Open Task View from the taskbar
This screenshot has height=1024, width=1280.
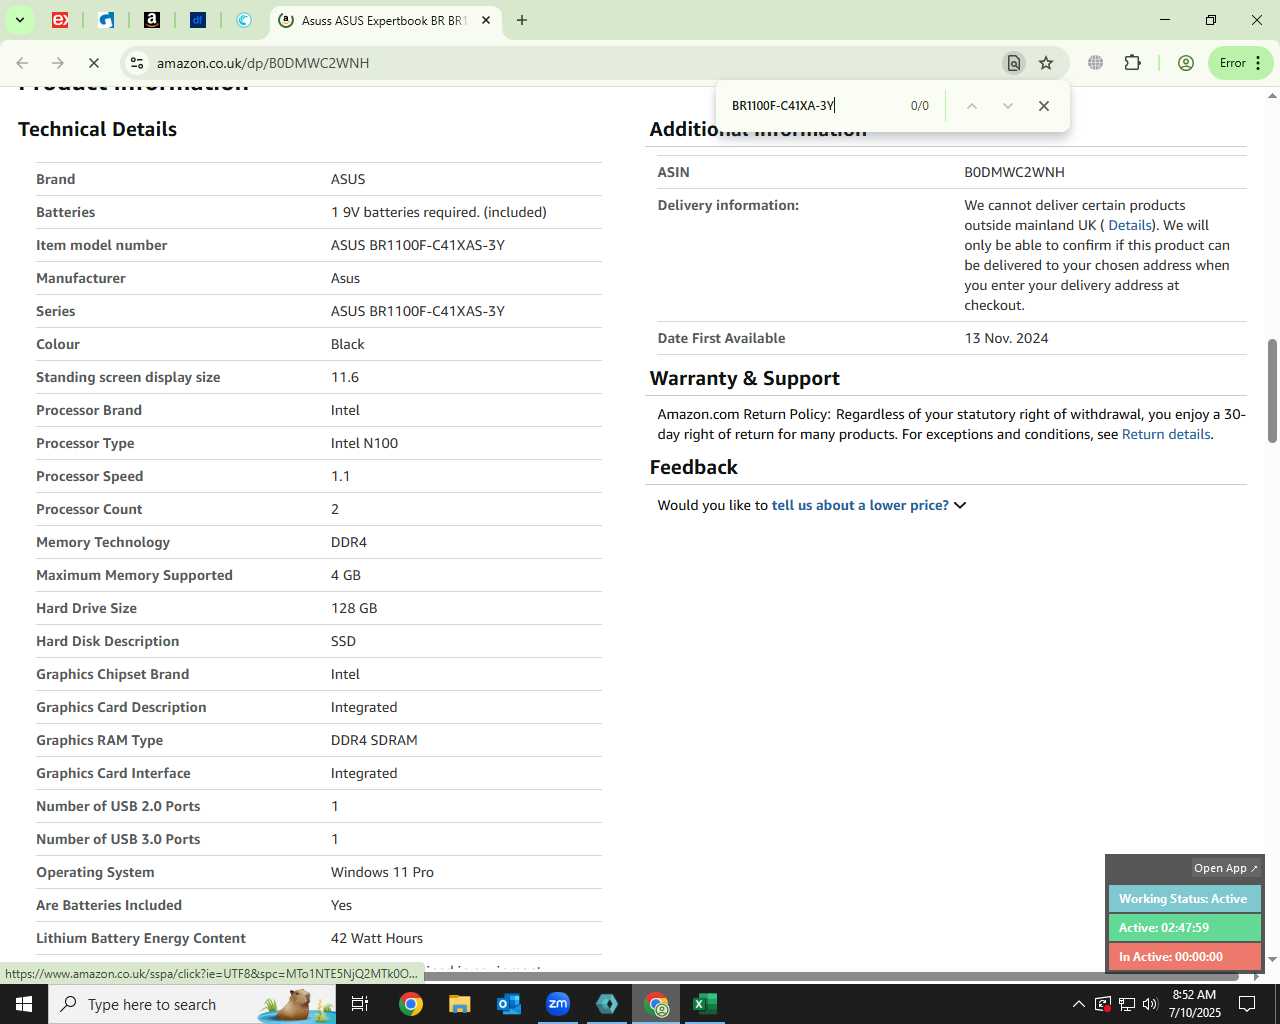pos(360,1004)
